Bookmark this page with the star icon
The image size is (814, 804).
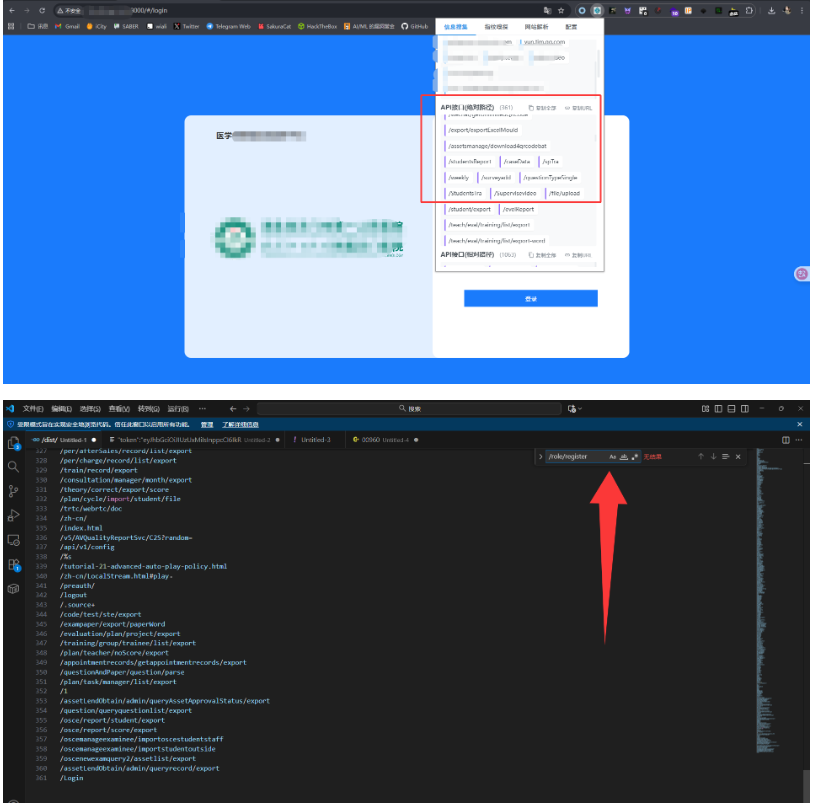[561, 10]
